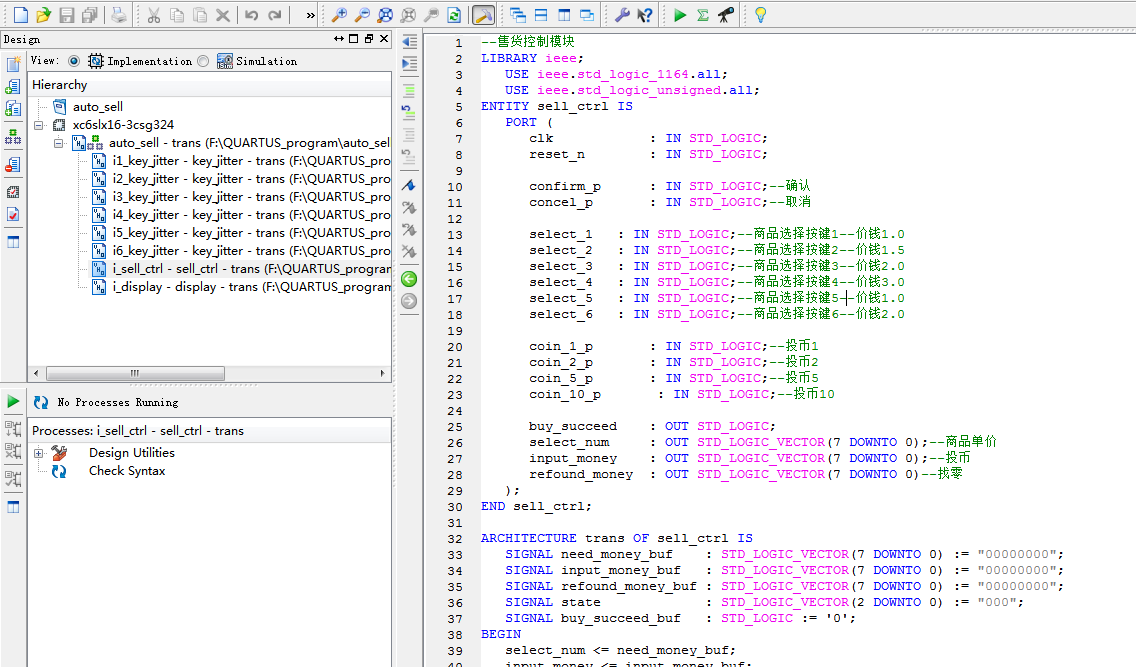Print the current document

coord(119,14)
